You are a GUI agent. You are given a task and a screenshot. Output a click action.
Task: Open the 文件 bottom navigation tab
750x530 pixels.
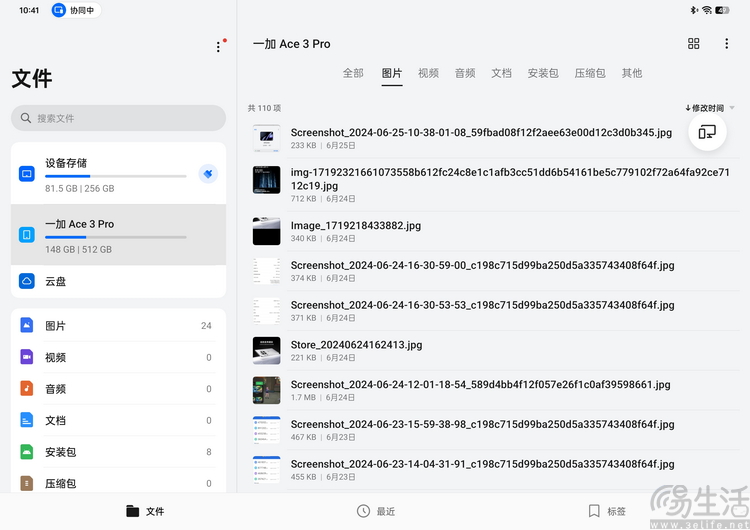pyautogui.click(x=145, y=511)
